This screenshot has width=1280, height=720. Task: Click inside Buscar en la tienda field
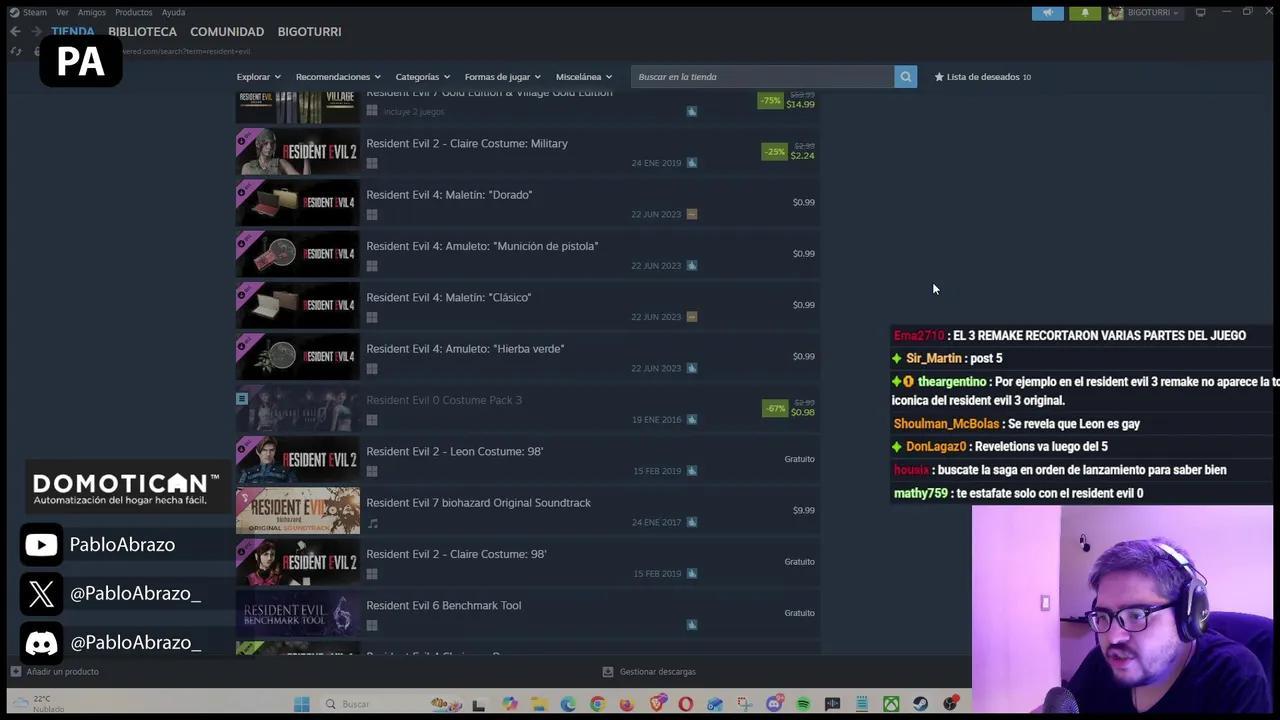762,77
